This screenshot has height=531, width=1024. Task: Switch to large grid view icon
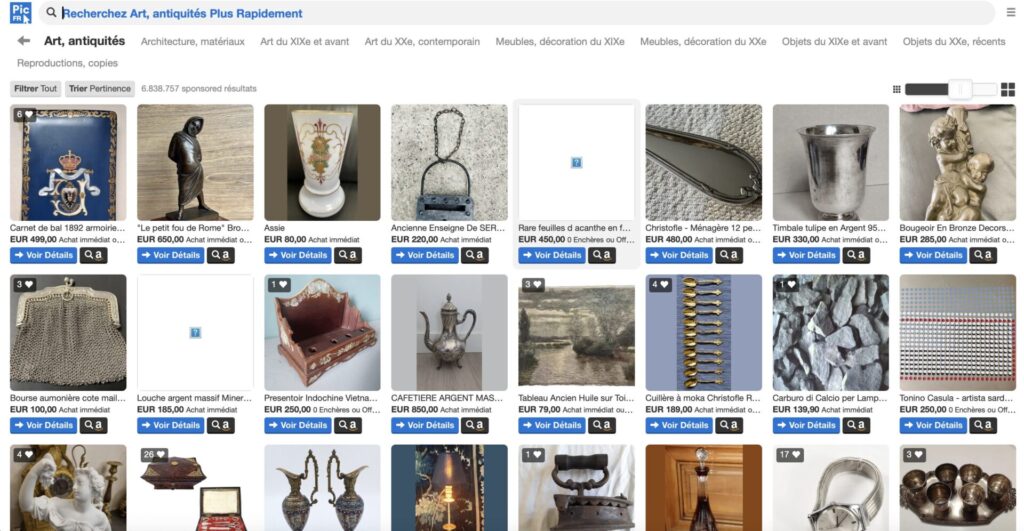coord(1008,89)
